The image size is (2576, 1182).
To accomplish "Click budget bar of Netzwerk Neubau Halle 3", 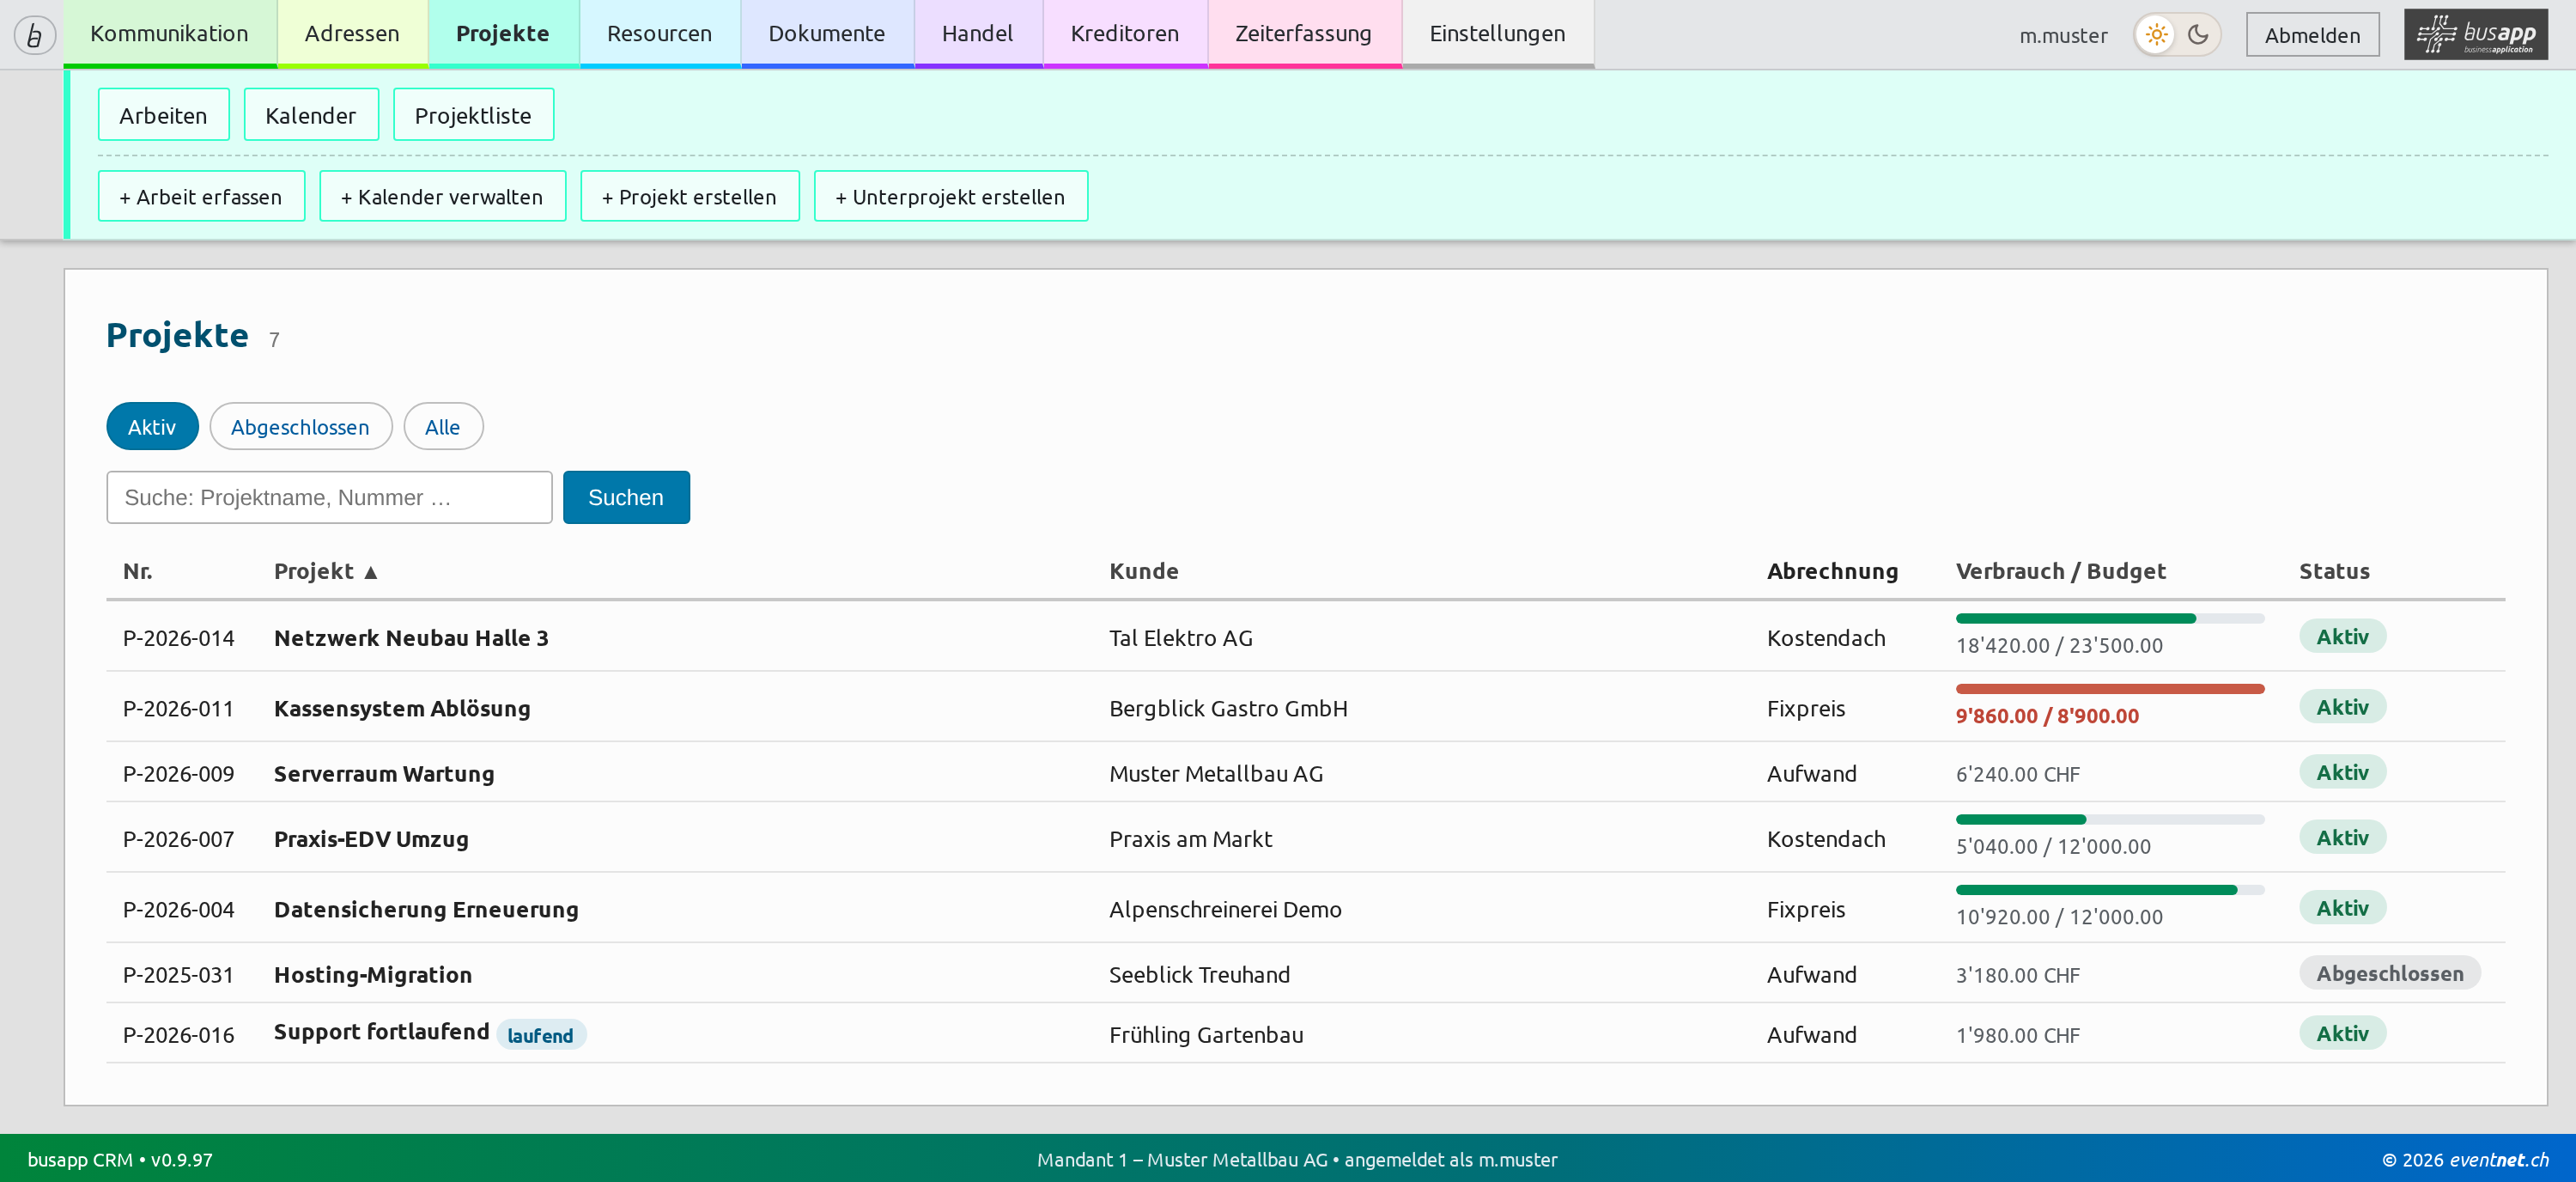I will (2110, 619).
